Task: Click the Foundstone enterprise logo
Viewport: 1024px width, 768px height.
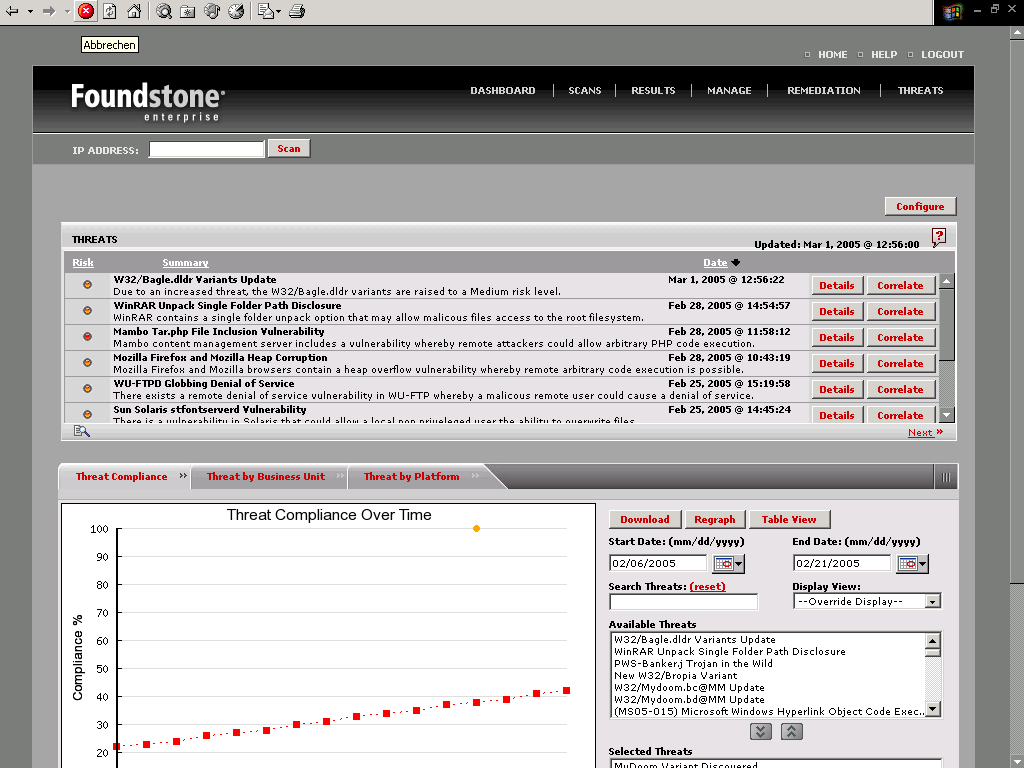Action: coord(148,102)
